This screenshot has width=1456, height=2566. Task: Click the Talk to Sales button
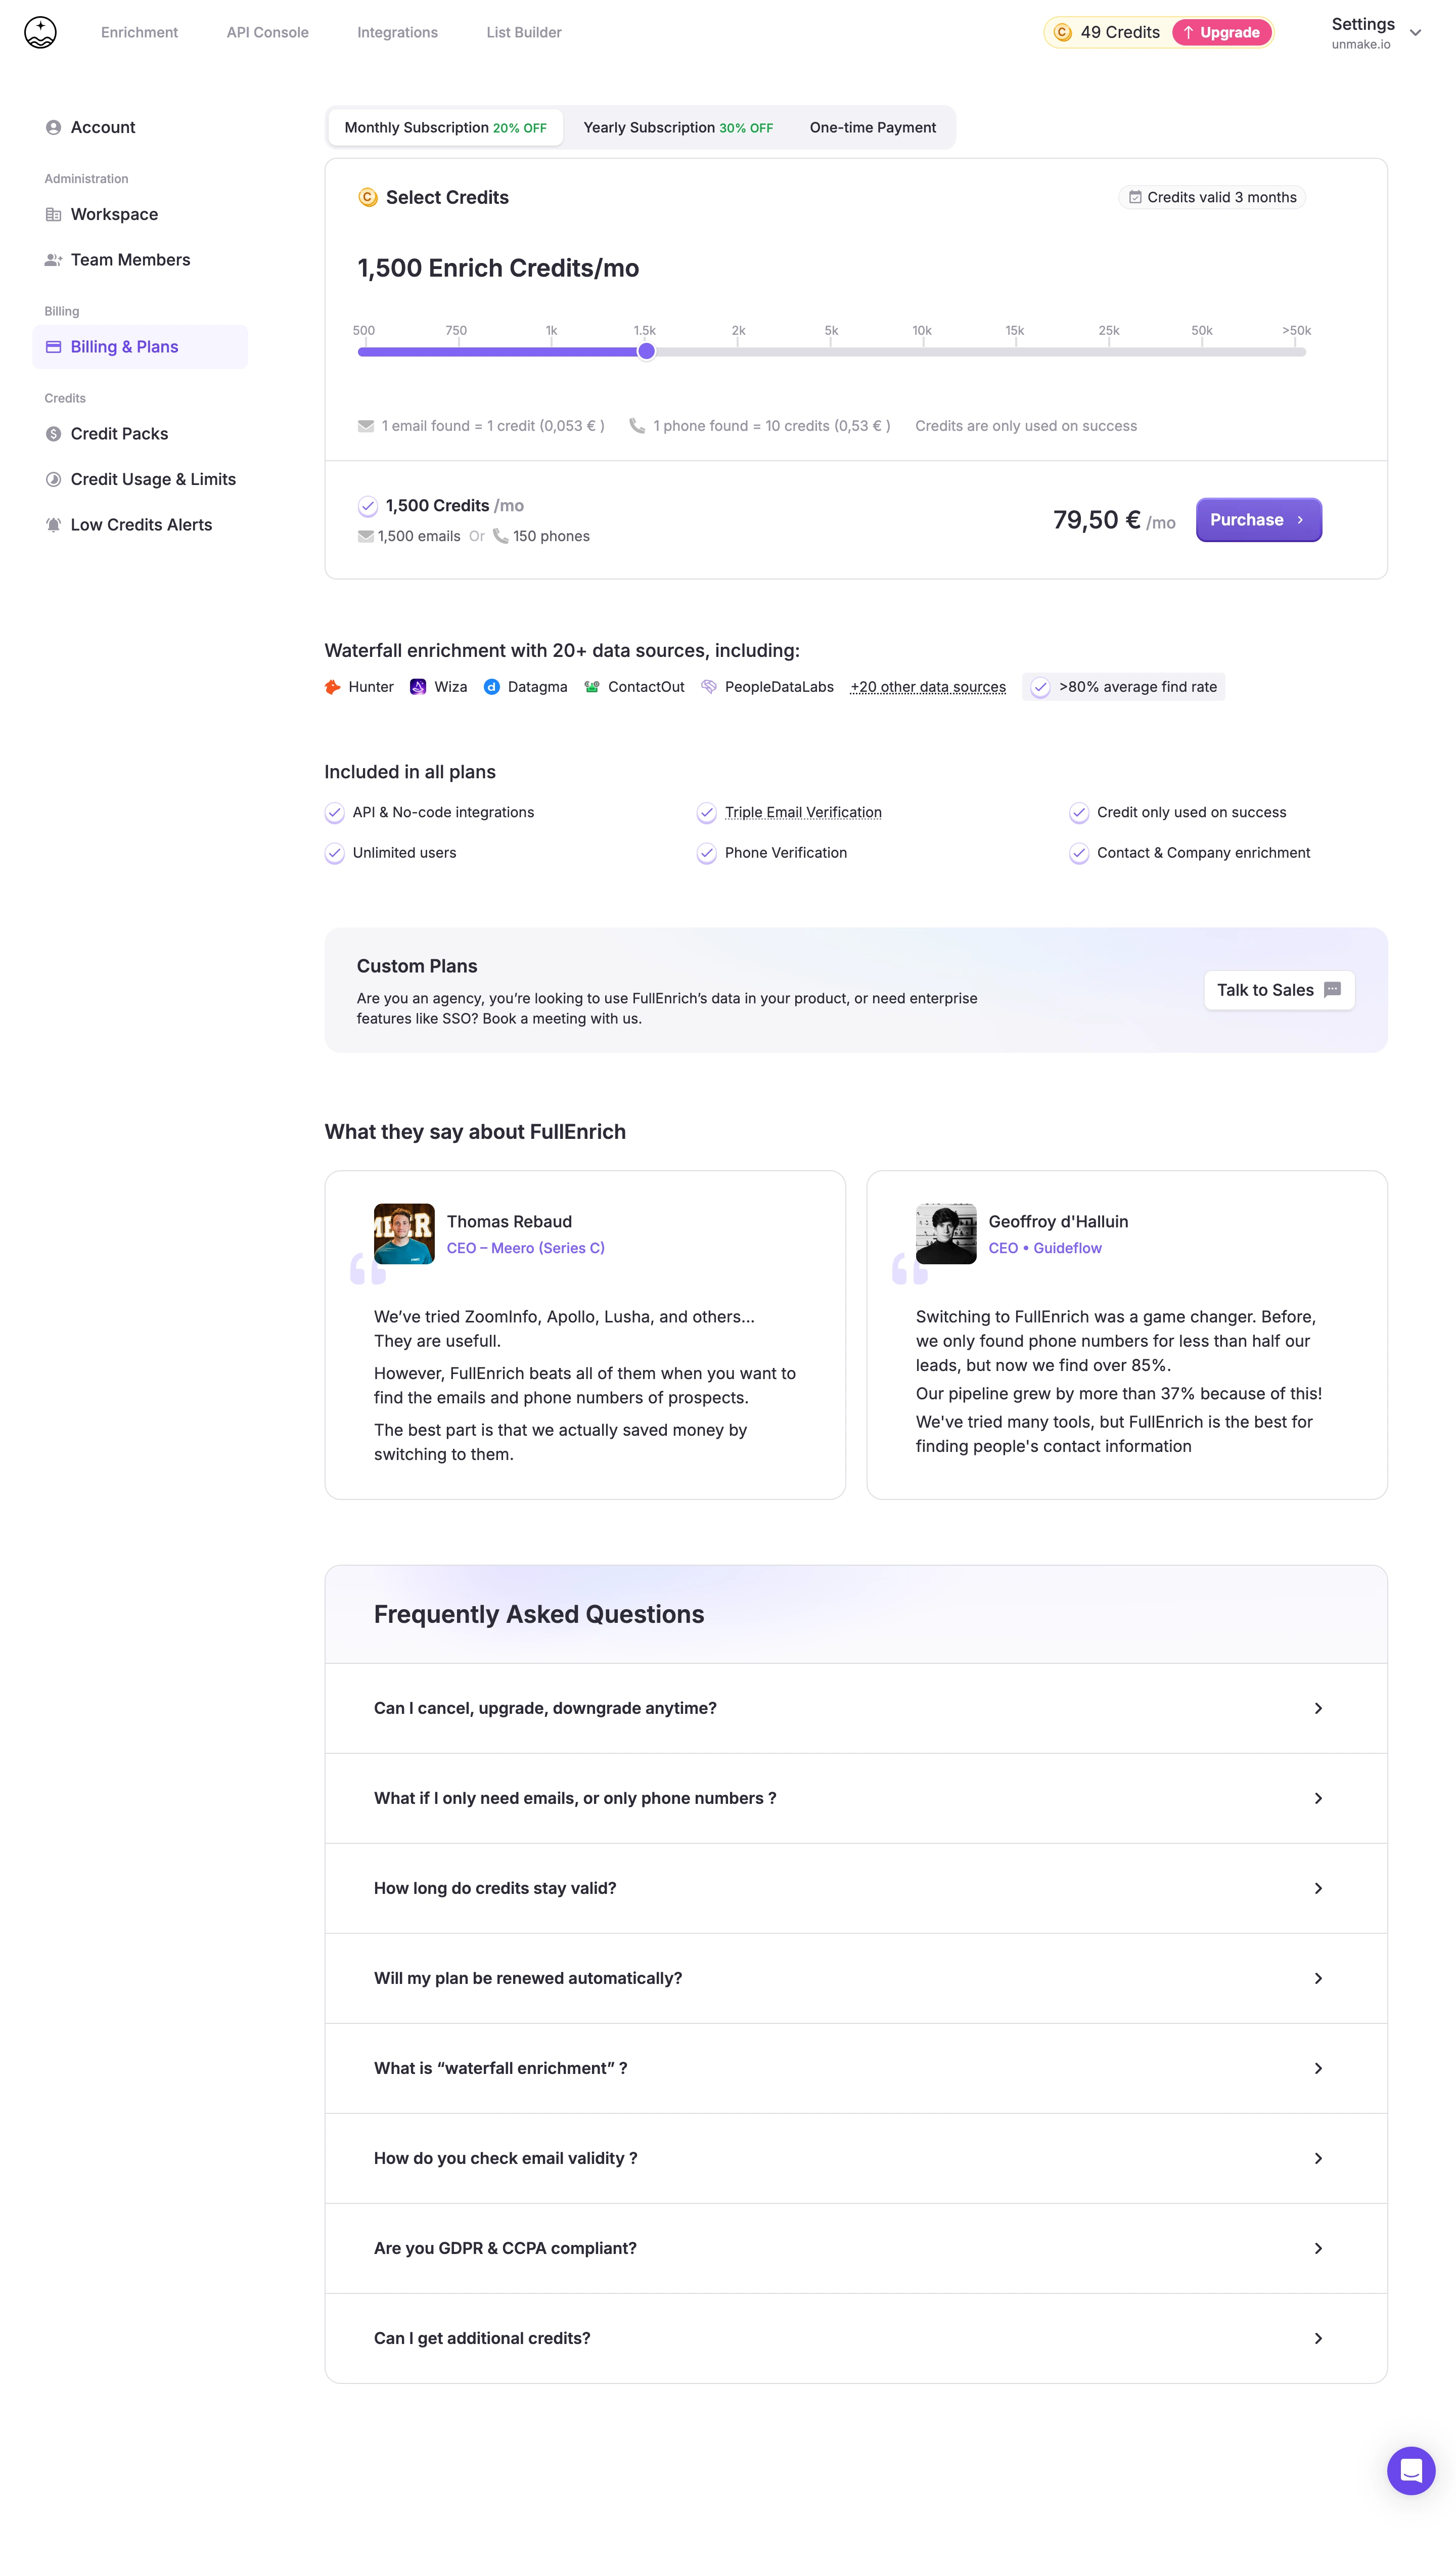pyautogui.click(x=1279, y=990)
